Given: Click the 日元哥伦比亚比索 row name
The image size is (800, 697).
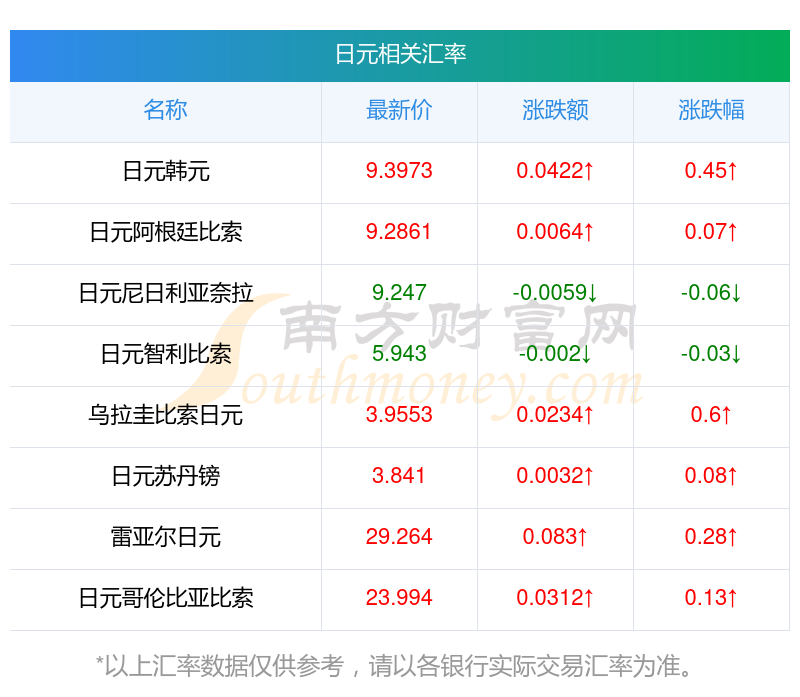Looking at the screenshot, I should [166, 598].
